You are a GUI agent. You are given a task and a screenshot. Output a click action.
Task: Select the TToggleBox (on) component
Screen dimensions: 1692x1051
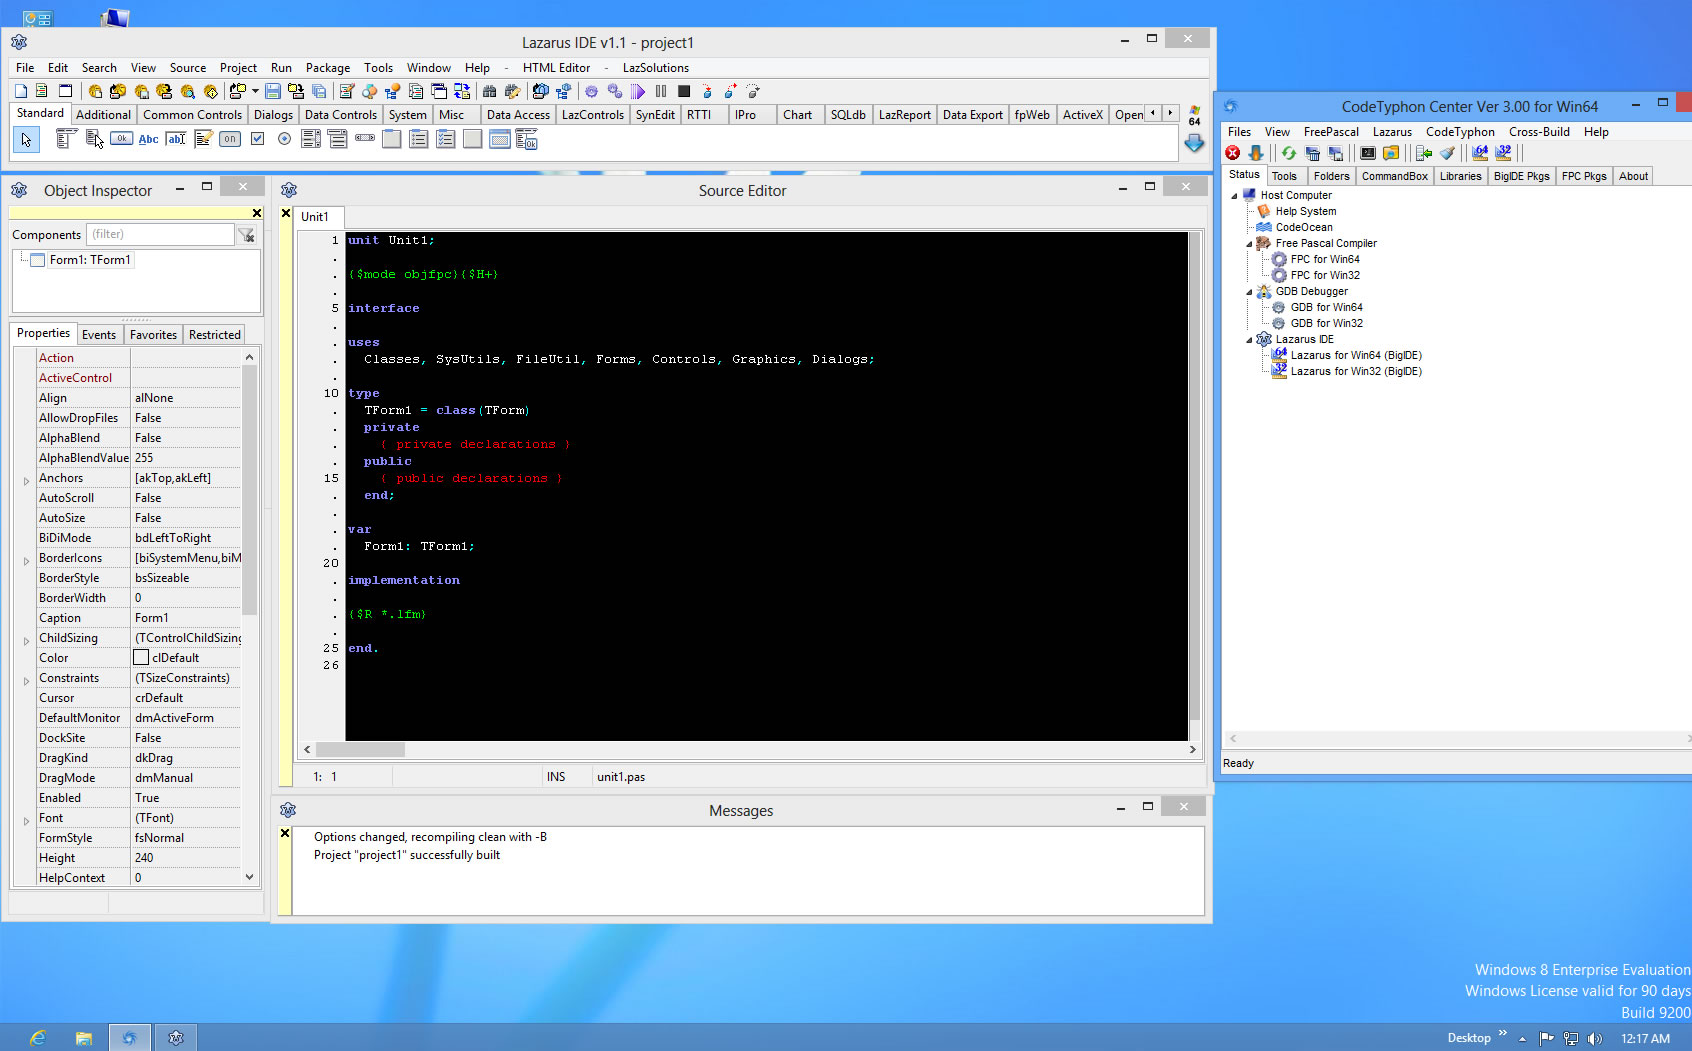pyautogui.click(x=230, y=139)
